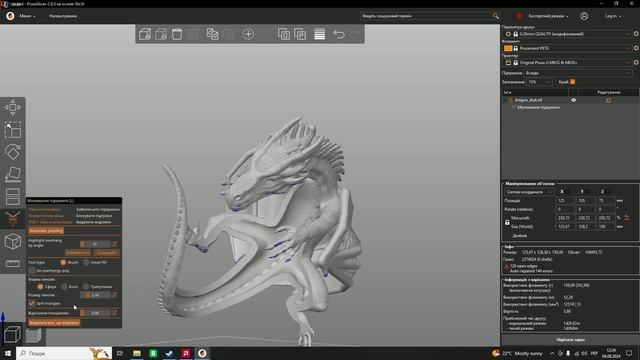This screenshot has height=360, width=640.
Task: Click the Block button under highlight overhang
Action: click(107, 253)
